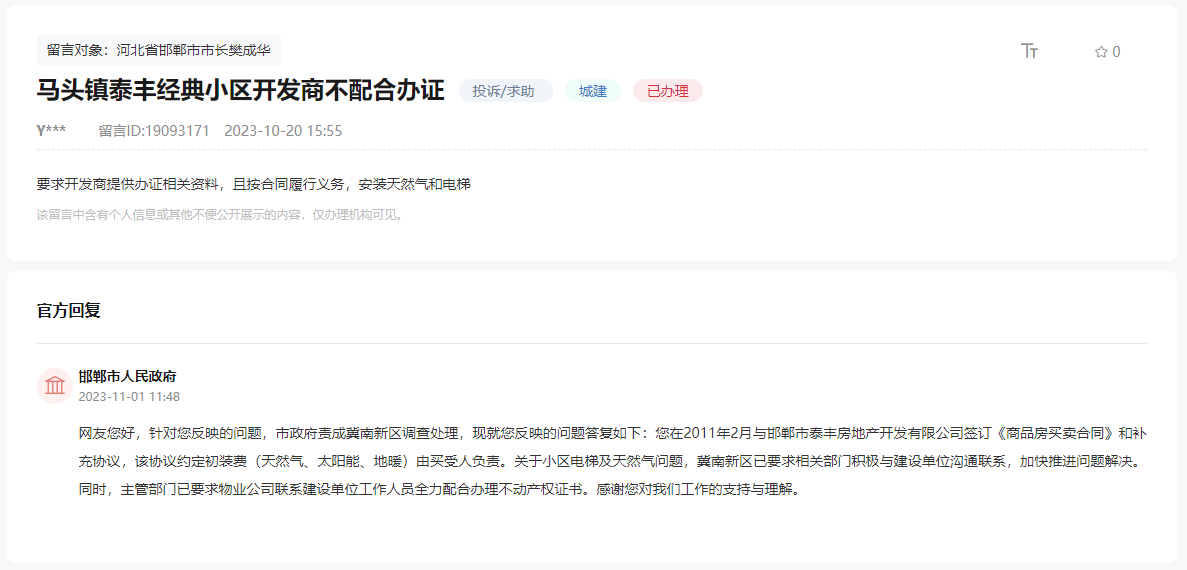
Task: Click the star favorite icon
Action: 1101,52
